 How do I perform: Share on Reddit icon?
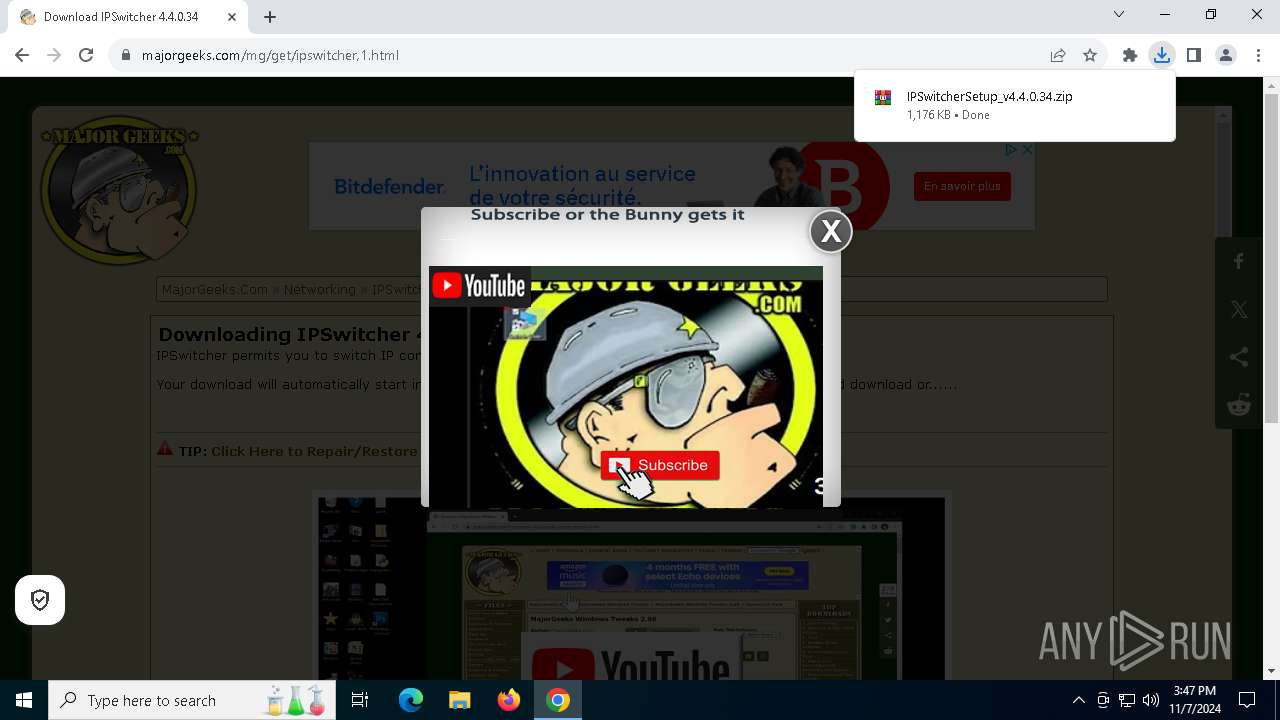click(x=1239, y=404)
